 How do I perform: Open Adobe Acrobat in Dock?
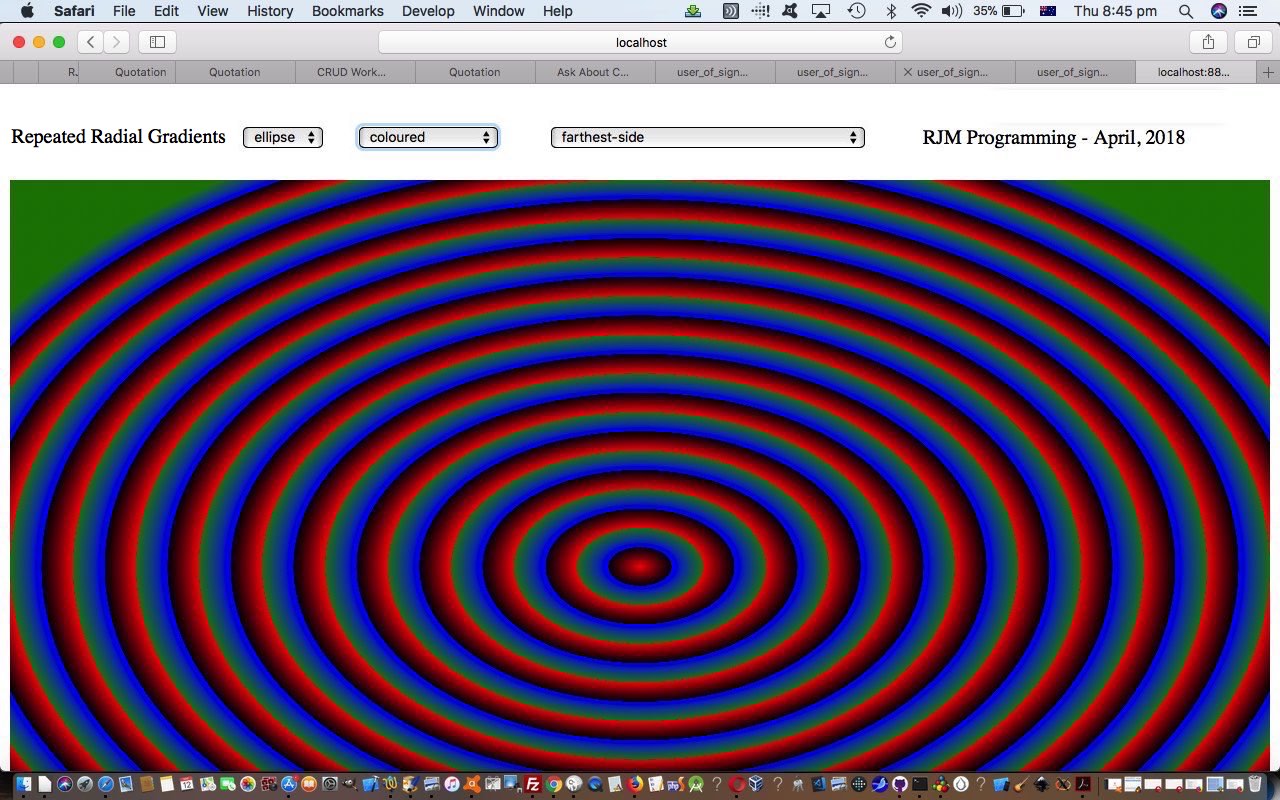(x=1083, y=784)
